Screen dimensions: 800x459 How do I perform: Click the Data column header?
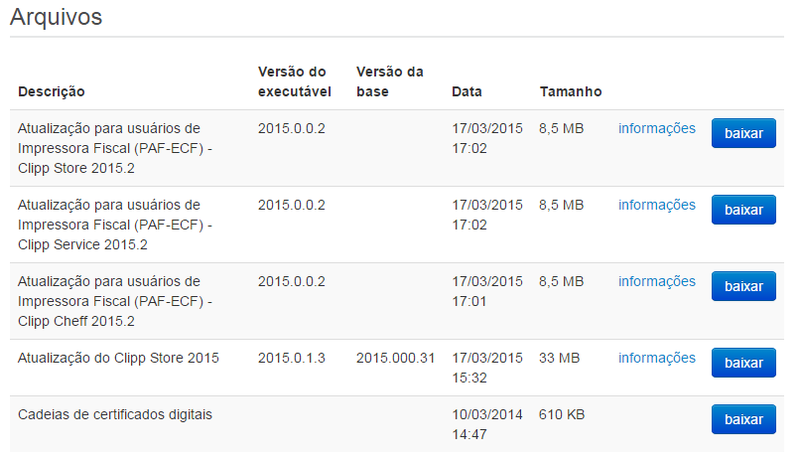467,92
